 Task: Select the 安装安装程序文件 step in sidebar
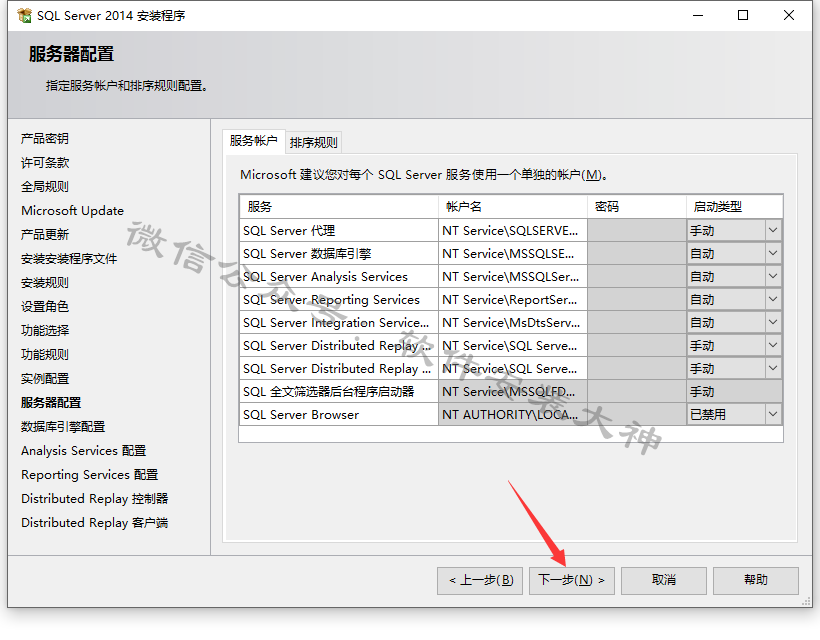[69, 259]
